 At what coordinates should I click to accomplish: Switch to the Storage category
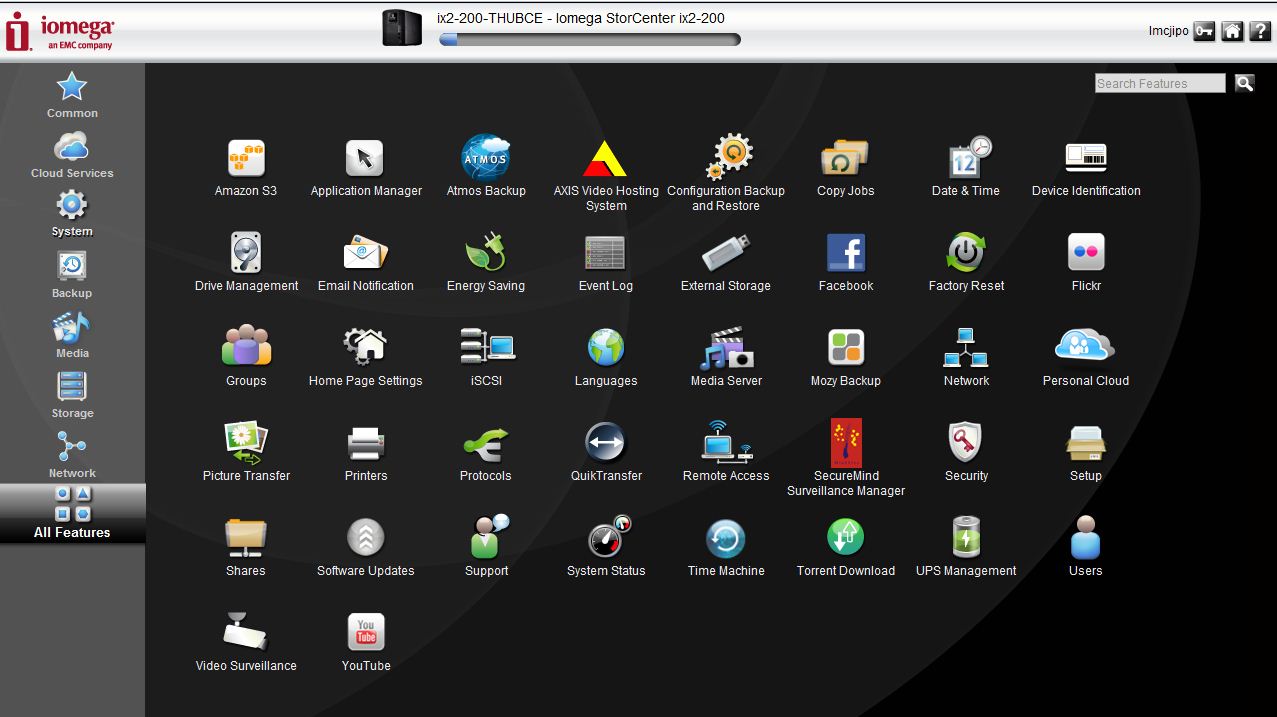click(x=72, y=395)
